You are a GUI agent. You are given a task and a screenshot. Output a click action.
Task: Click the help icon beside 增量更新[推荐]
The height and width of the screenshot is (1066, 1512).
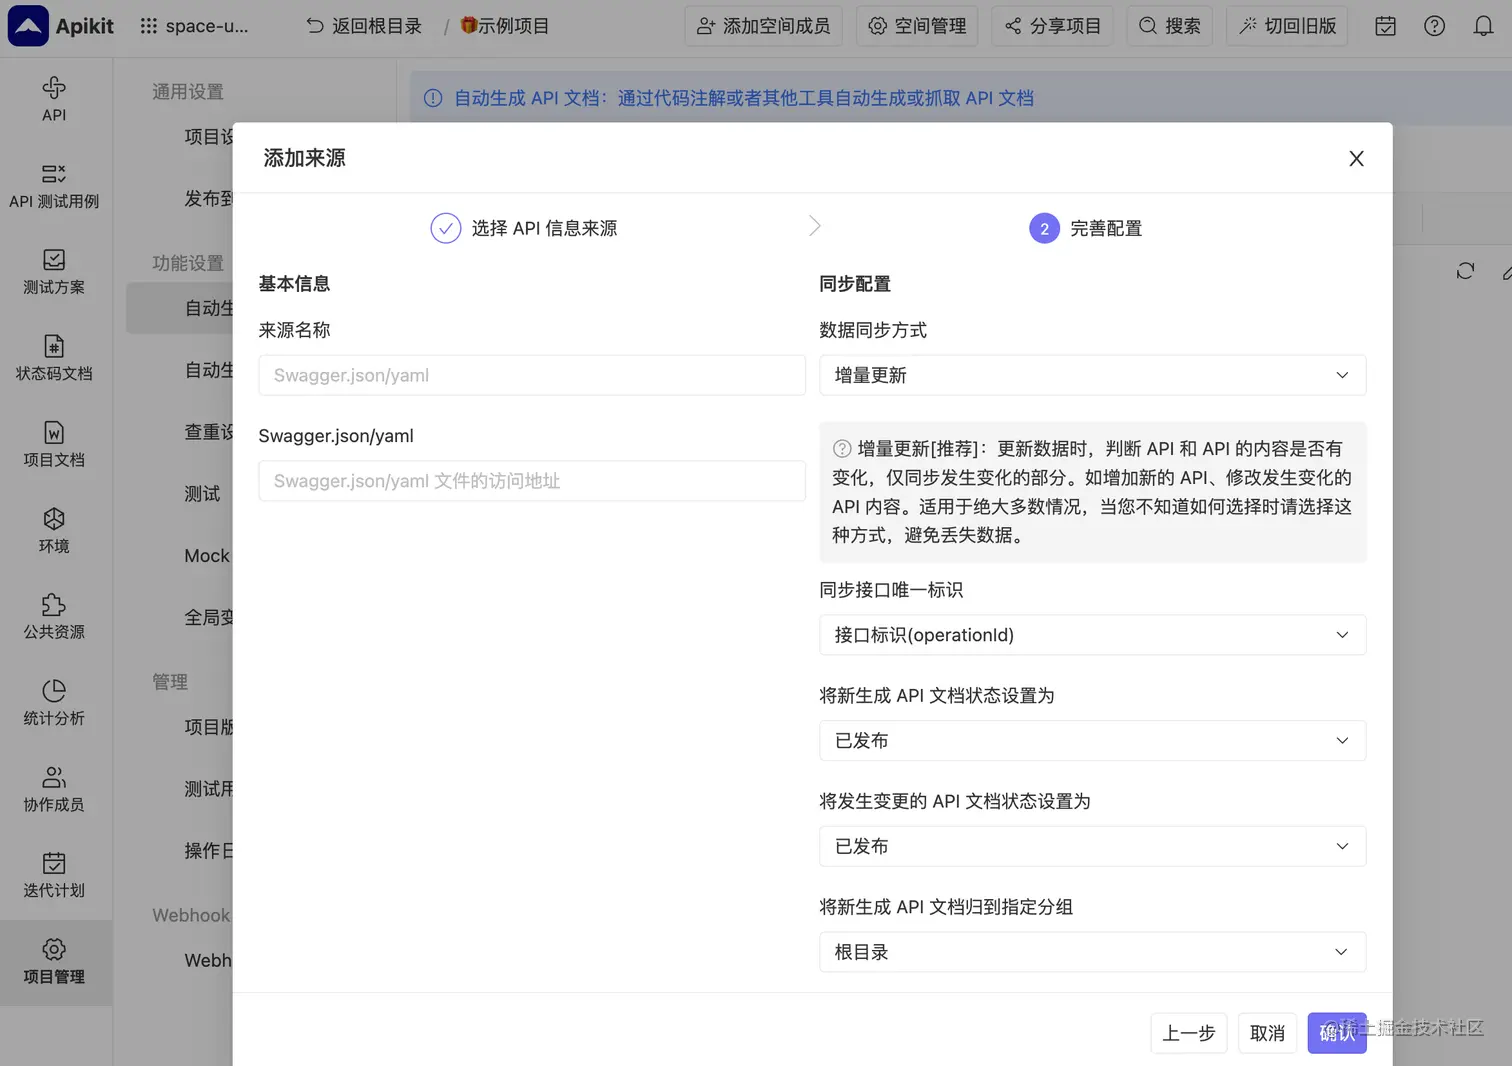coord(842,449)
